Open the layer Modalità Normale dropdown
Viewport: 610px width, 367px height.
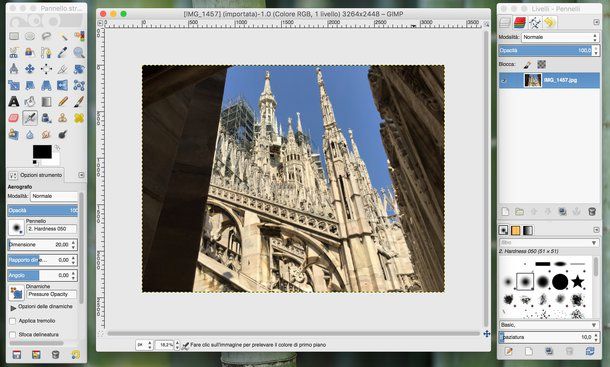point(560,37)
